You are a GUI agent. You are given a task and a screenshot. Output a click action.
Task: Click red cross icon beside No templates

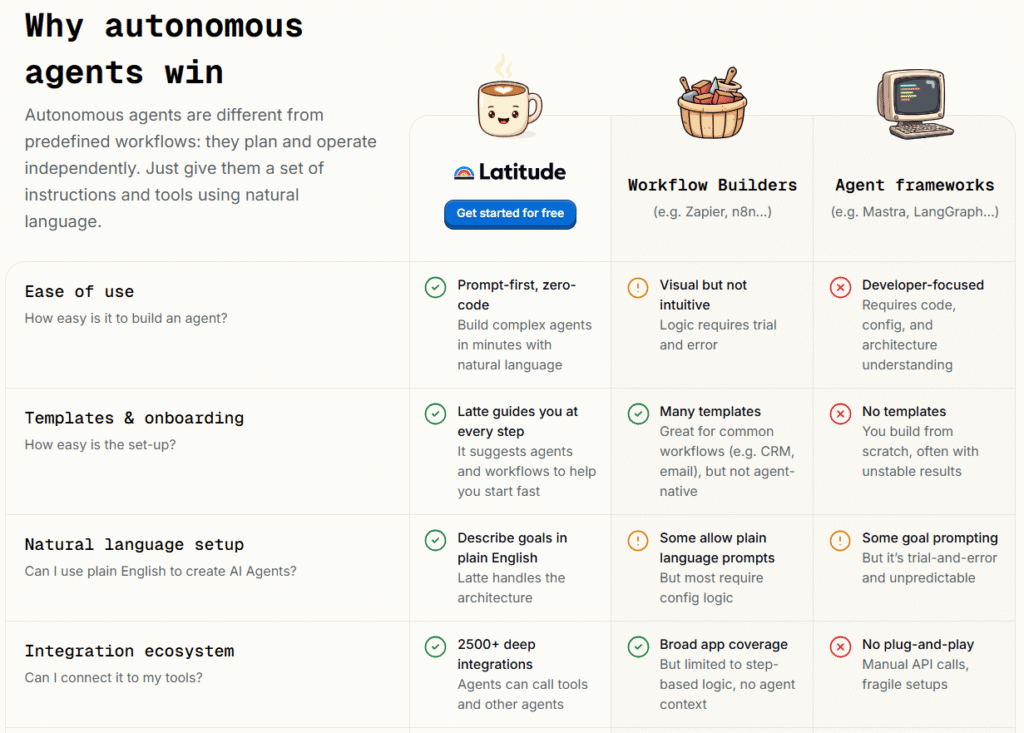coord(840,414)
